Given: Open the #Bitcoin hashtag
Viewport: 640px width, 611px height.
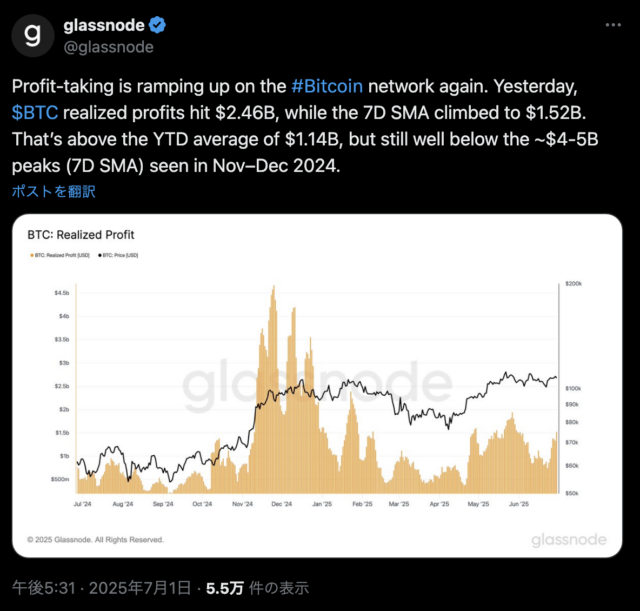Looking at the screenshot, I should 327,87.
